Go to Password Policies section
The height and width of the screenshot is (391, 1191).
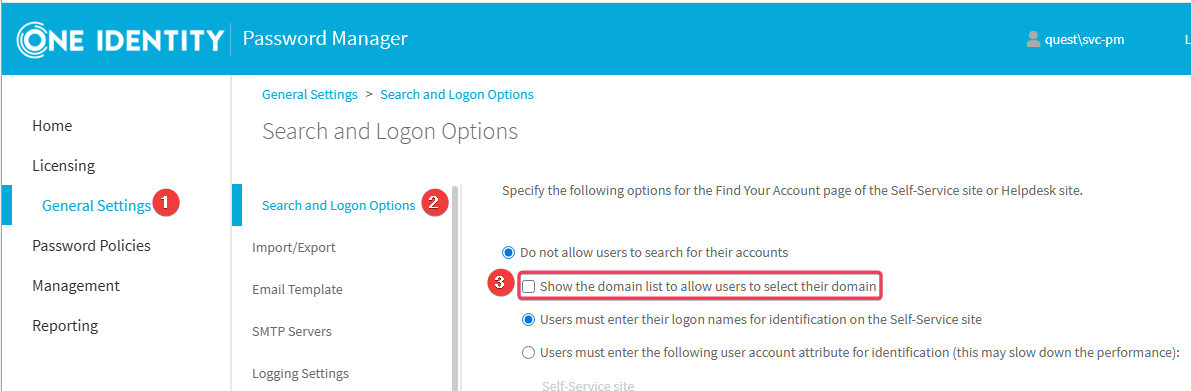tap(91, 246)
